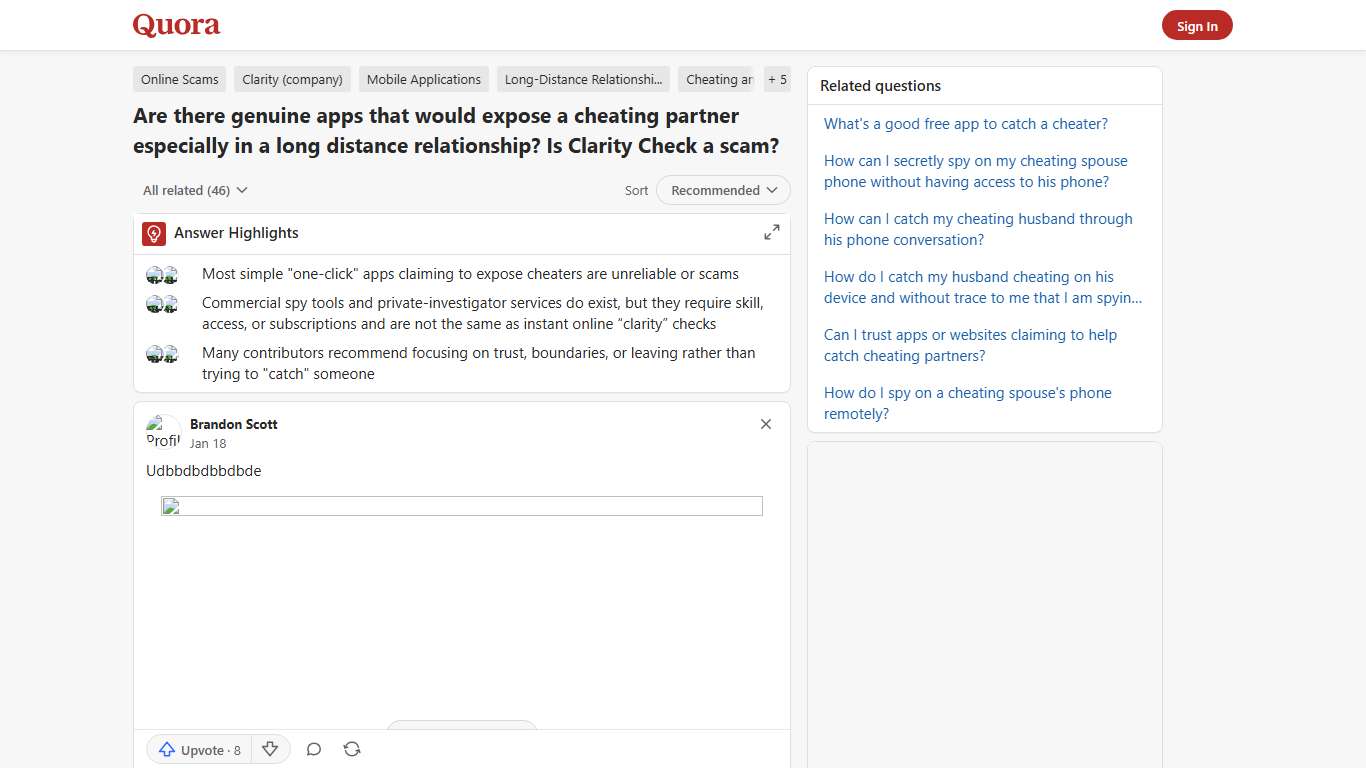
Task: Open the All related (46) dropdown
Action: 194,190
